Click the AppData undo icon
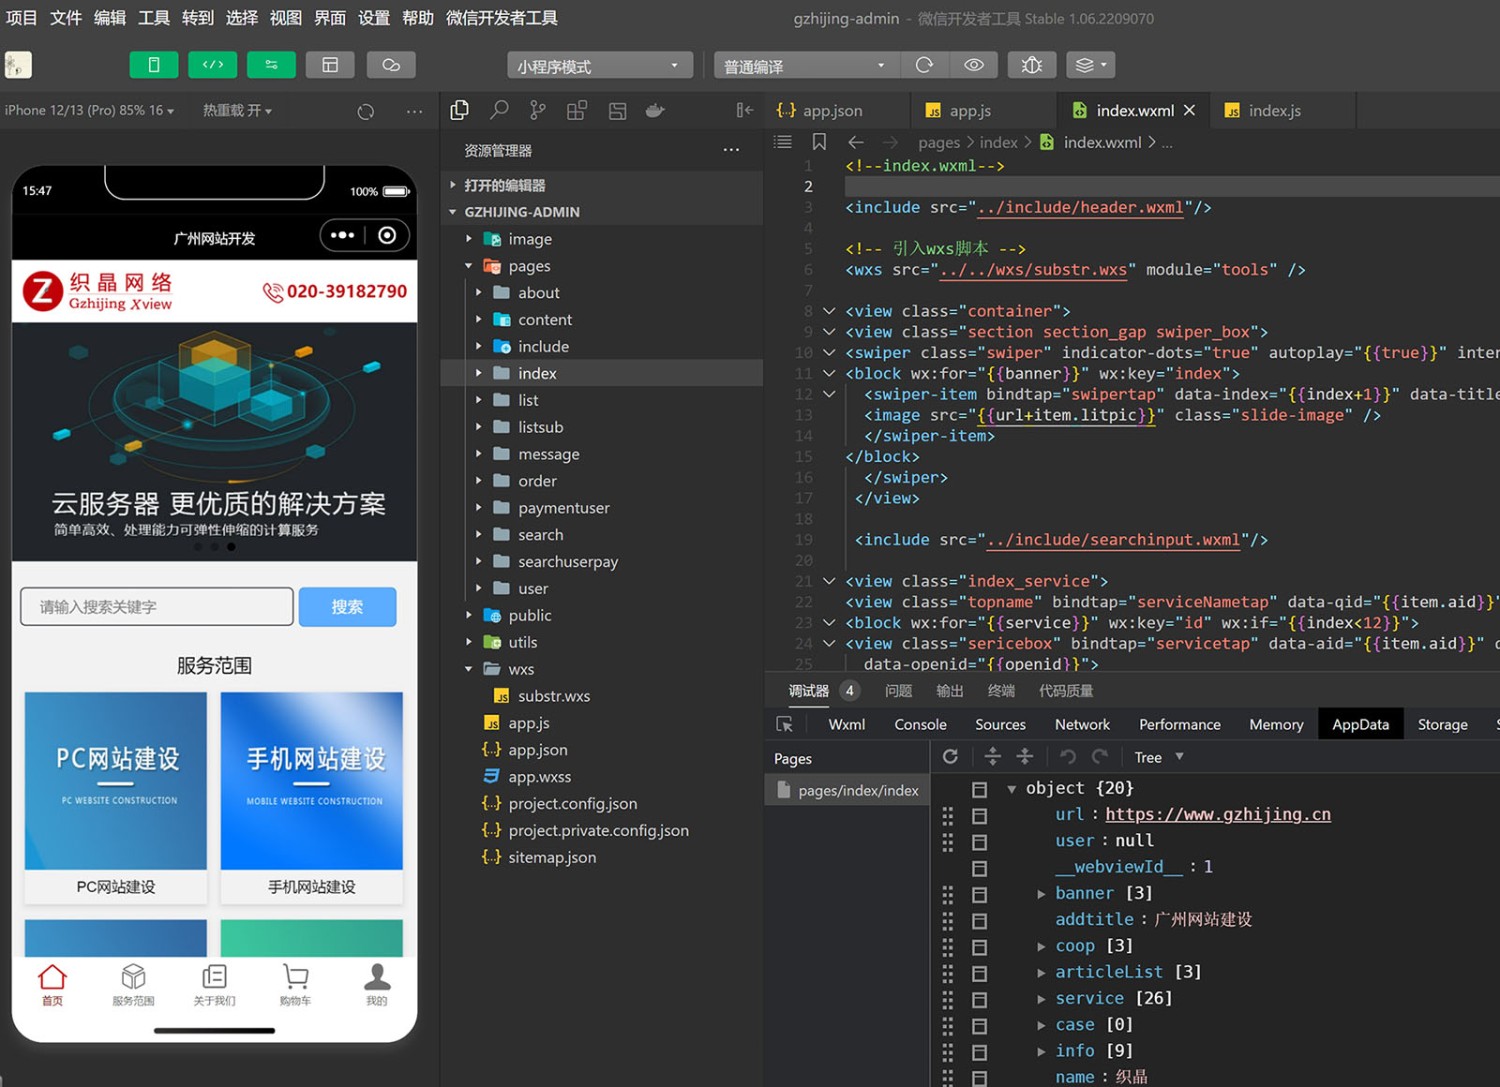Viewport: 1500px width, 1087px height. [1068, 757]
